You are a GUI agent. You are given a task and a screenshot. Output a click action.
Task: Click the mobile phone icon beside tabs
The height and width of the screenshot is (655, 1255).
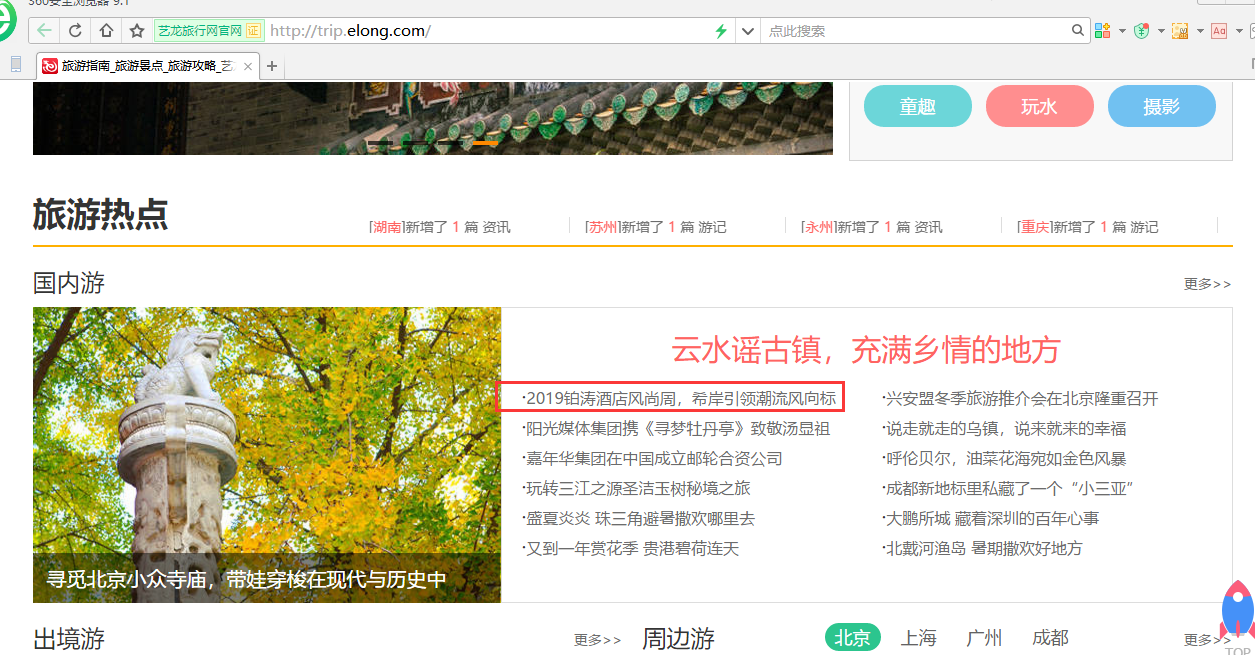15,65
